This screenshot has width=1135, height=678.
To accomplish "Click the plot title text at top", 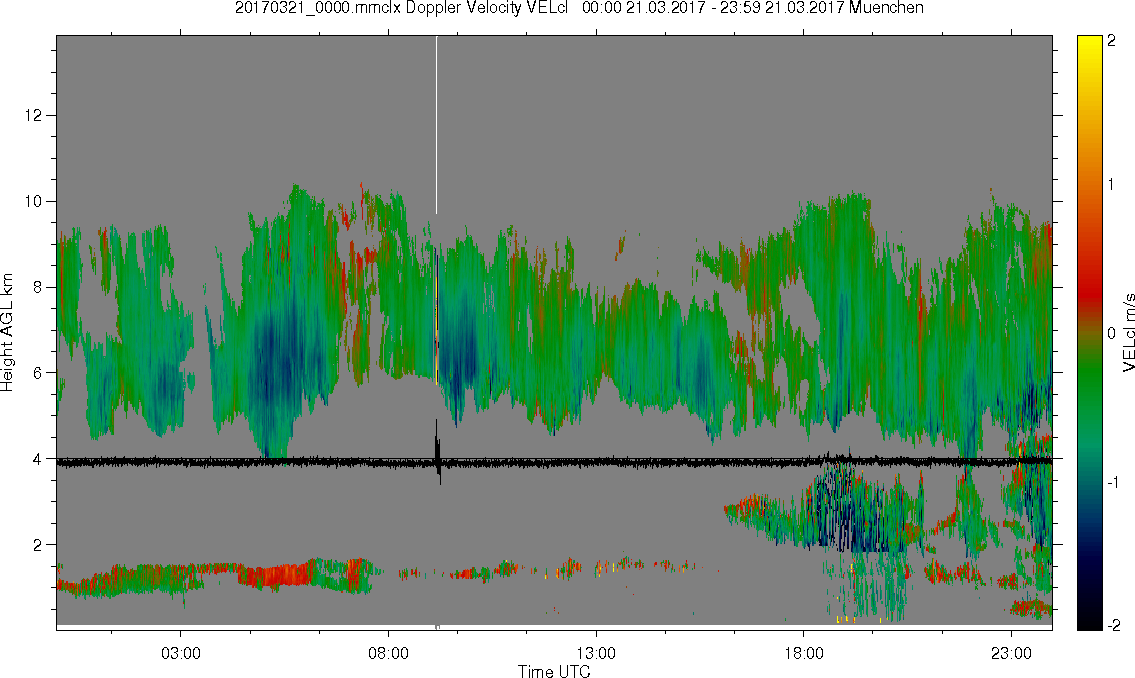I will (x=579, y=8).
